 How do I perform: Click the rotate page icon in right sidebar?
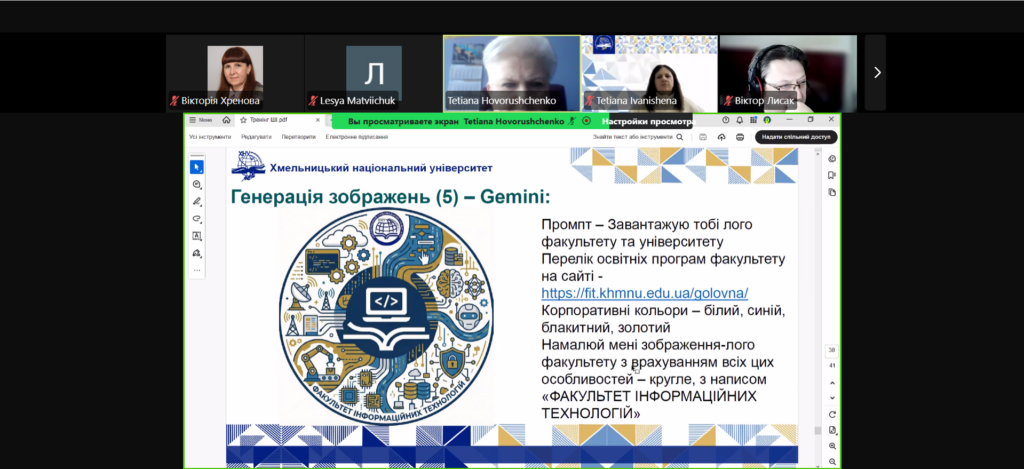point(832,414)
